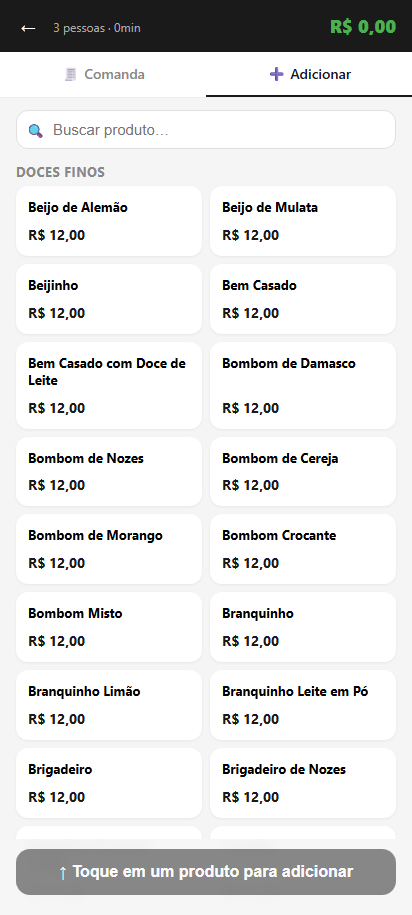Viewport: 412px width, 915px height.
Task: Click the magnifier search icon
Action: [x=36, y=131]
